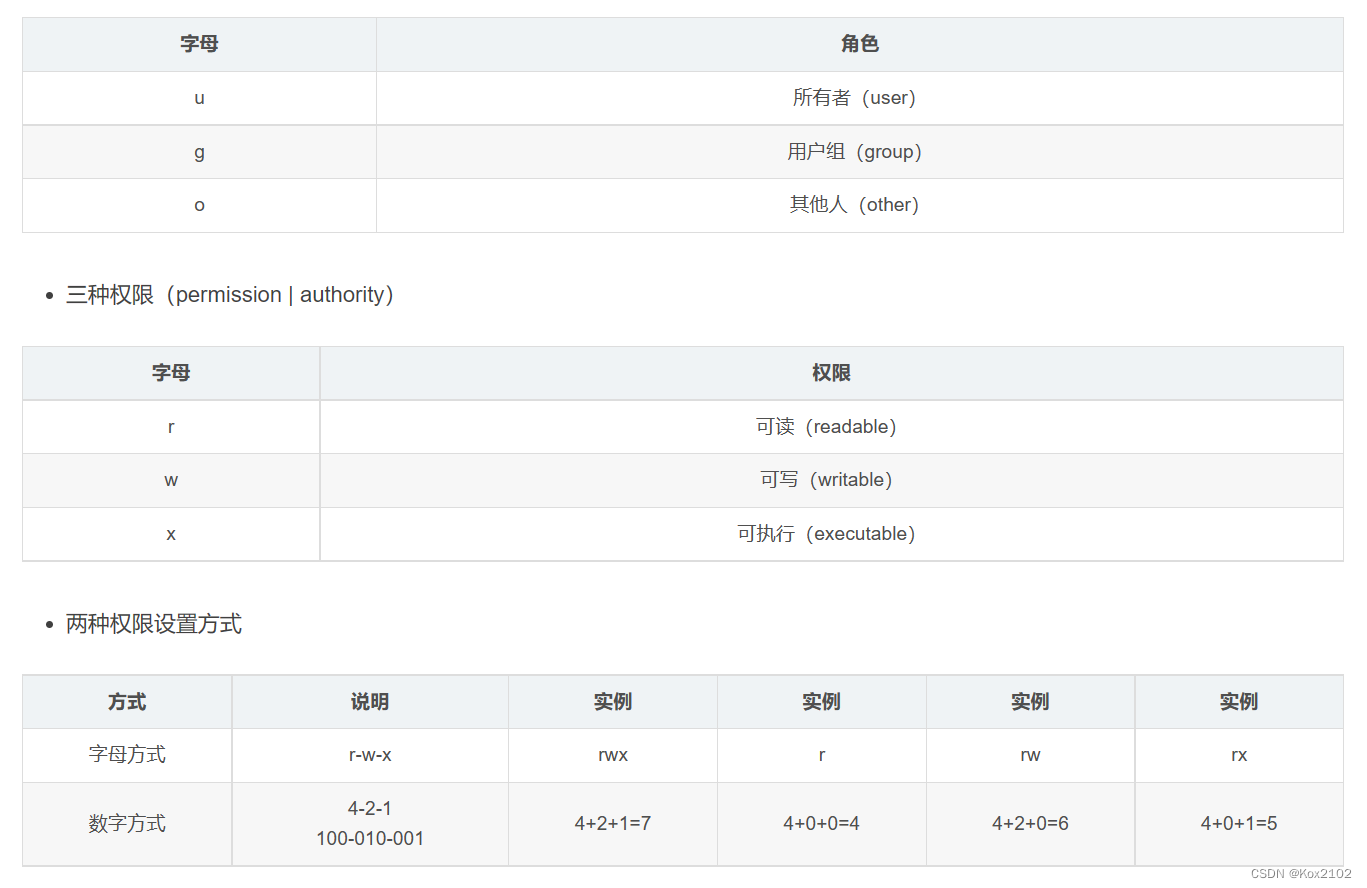Click the 两种权限设置方式 bullet text
Screen dimensions: 1367x888
pyautogui.click(x=154, y=625)
